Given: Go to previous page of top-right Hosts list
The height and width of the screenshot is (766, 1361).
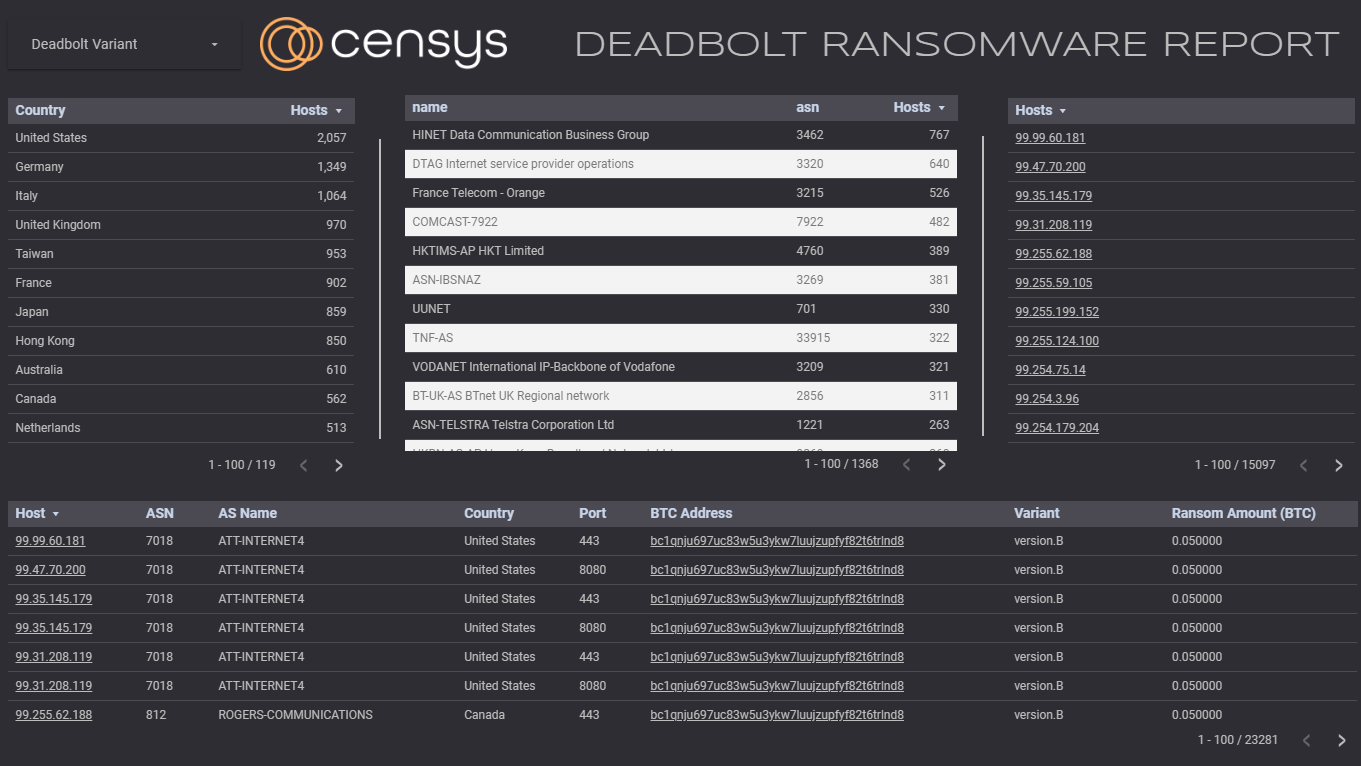Looking at the screenshot, I should [x=1303, y=465].
